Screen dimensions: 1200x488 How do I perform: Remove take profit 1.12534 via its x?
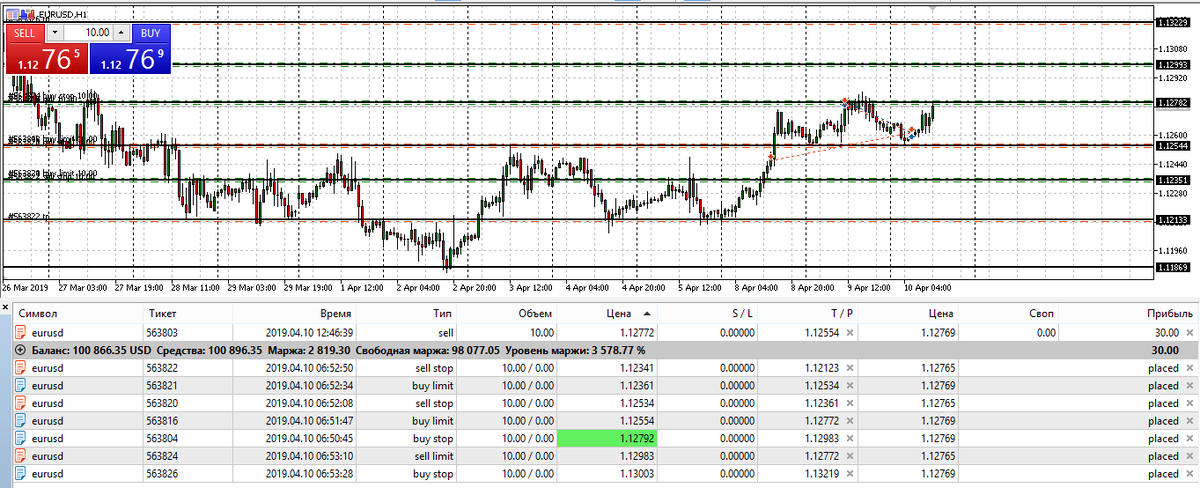pyautogui.click(x=850, y=385)
